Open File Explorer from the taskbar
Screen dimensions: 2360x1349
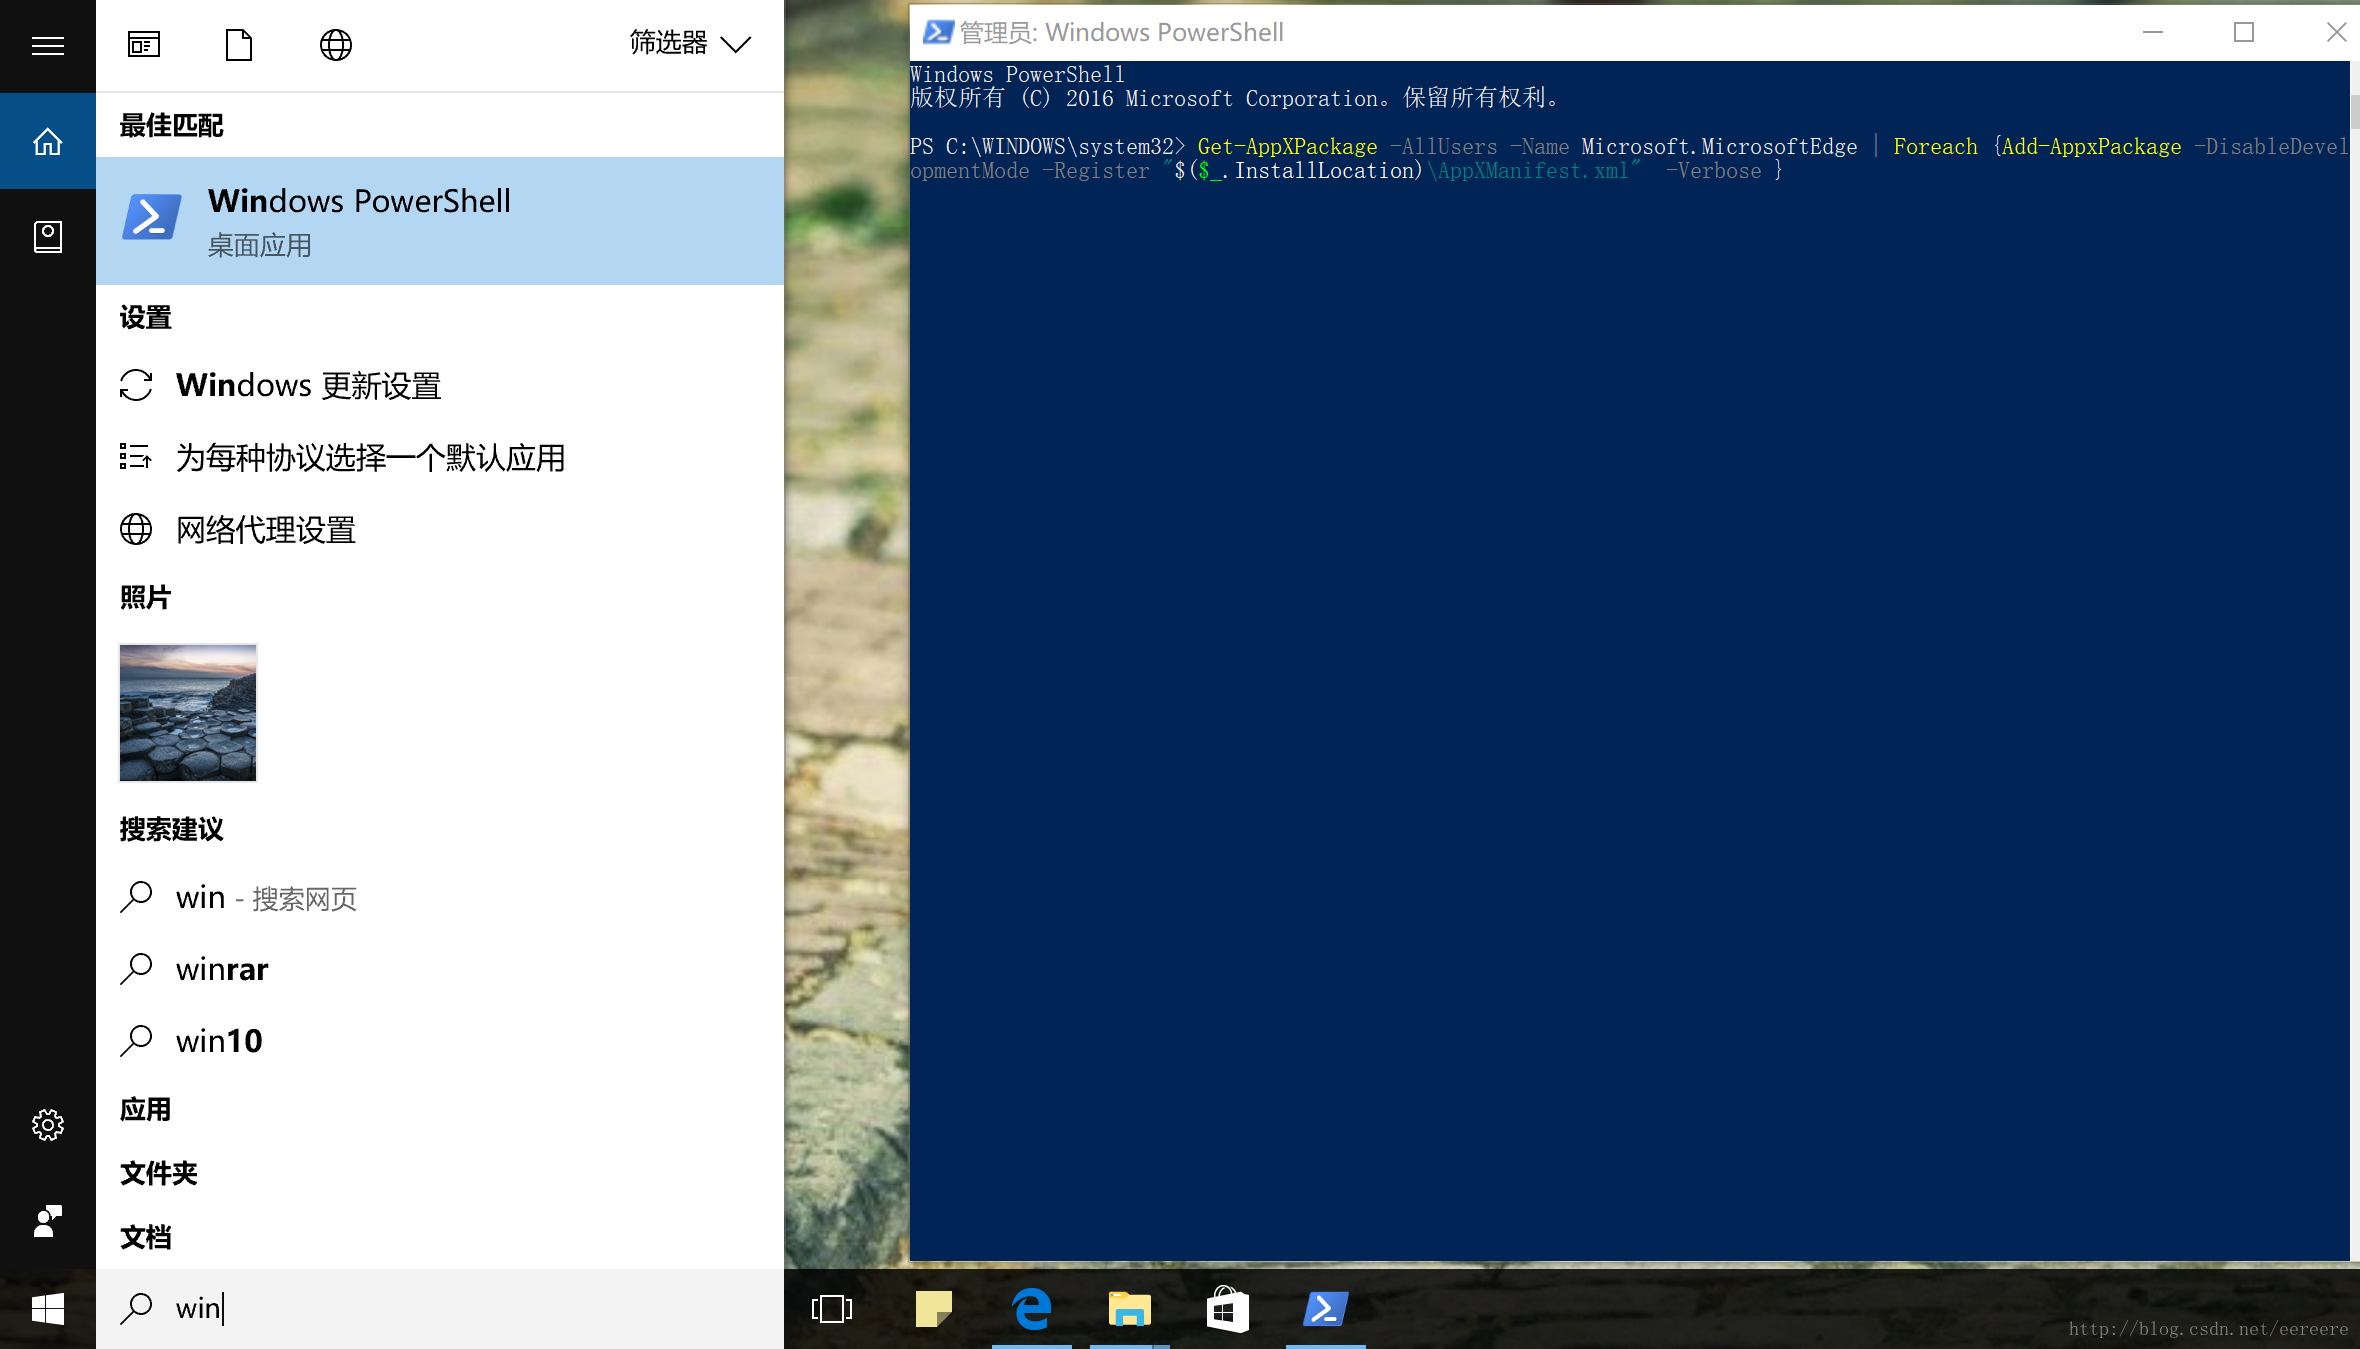click(x=1129, y=1309)
